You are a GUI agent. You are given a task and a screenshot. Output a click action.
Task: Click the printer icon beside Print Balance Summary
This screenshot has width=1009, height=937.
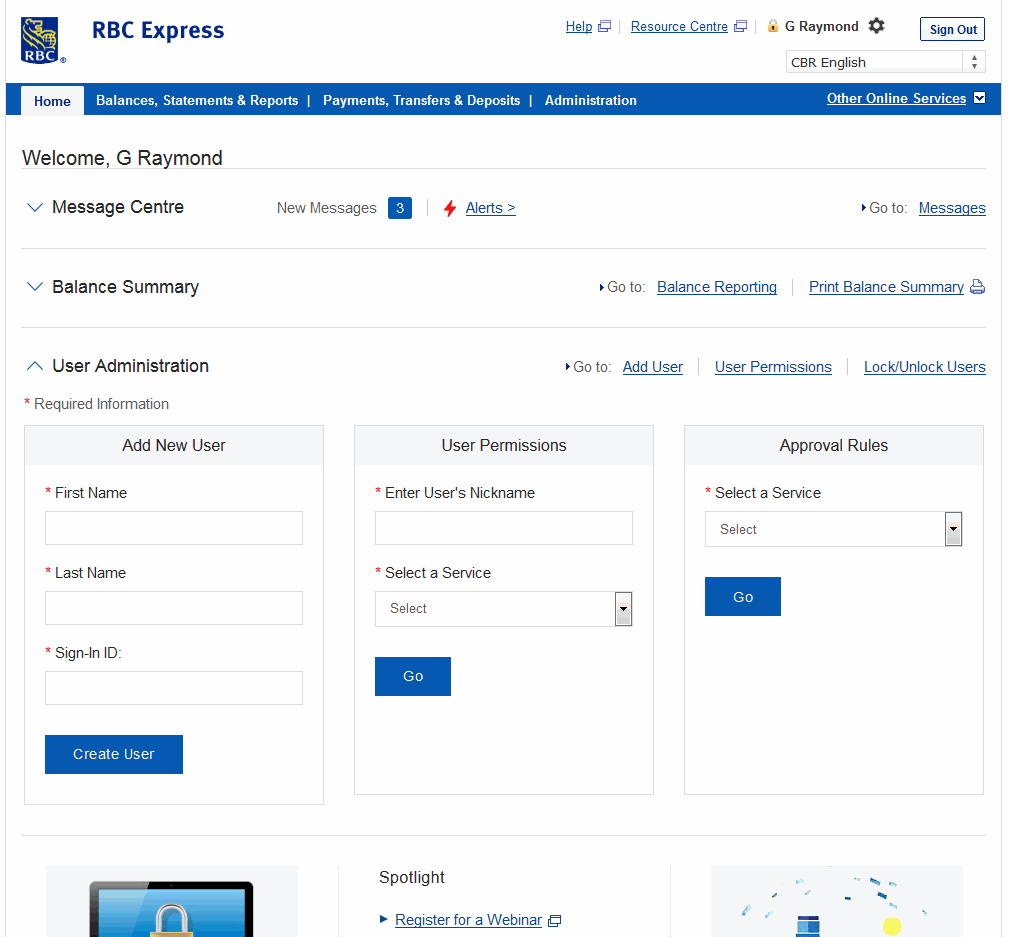[977, 287]
